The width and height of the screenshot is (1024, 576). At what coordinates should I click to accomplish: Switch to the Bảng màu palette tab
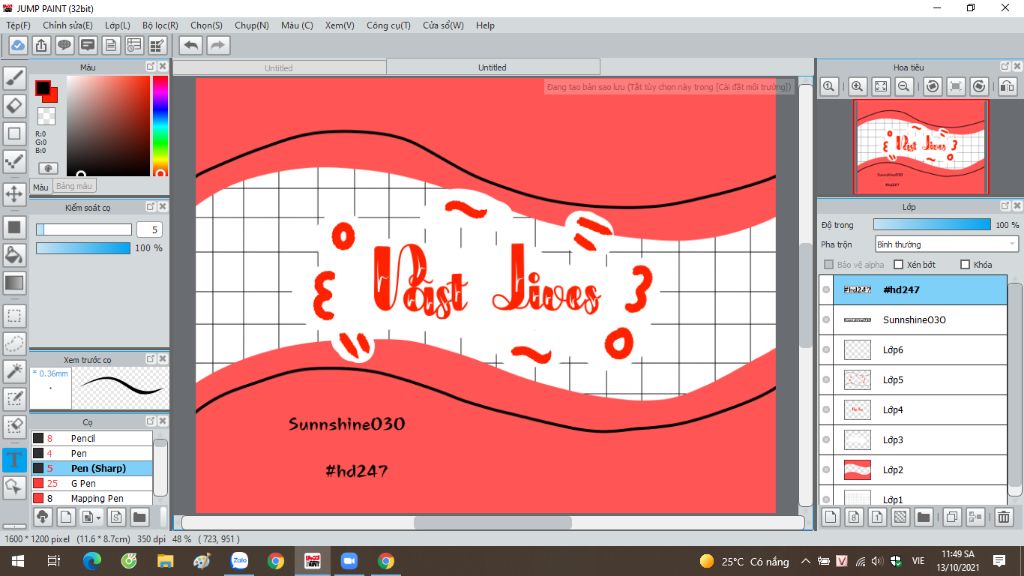point(74,186)
